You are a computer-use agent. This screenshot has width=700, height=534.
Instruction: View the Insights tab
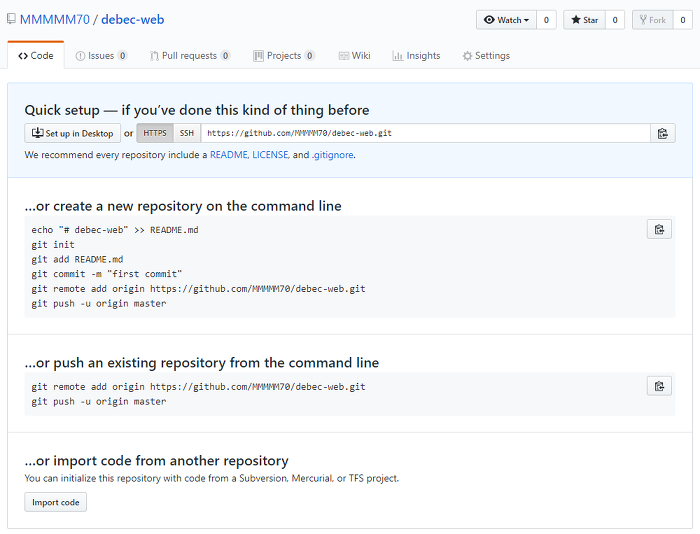click(x=416, y=56)
